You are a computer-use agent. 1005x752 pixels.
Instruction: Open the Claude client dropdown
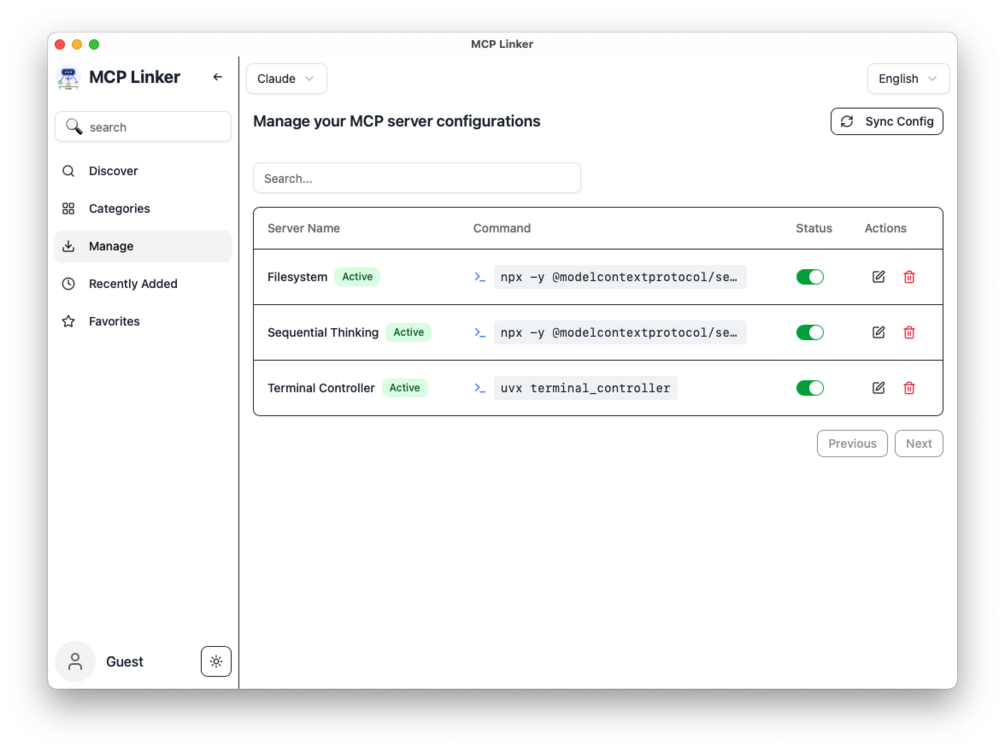pyautogui.click(x=286, y=78)
